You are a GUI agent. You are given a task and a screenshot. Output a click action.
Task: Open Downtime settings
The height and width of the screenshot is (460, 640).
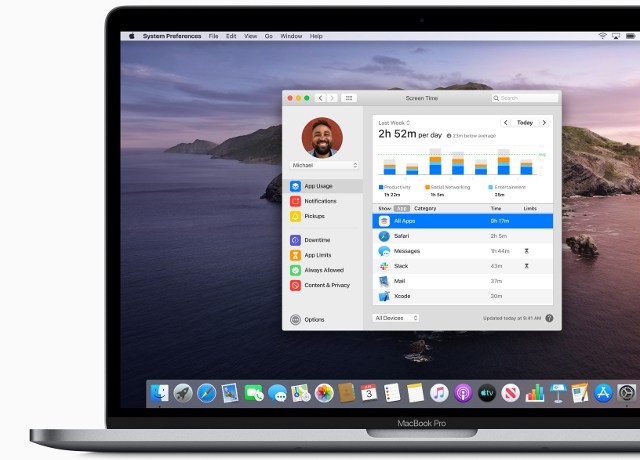(x=316, y=240)
